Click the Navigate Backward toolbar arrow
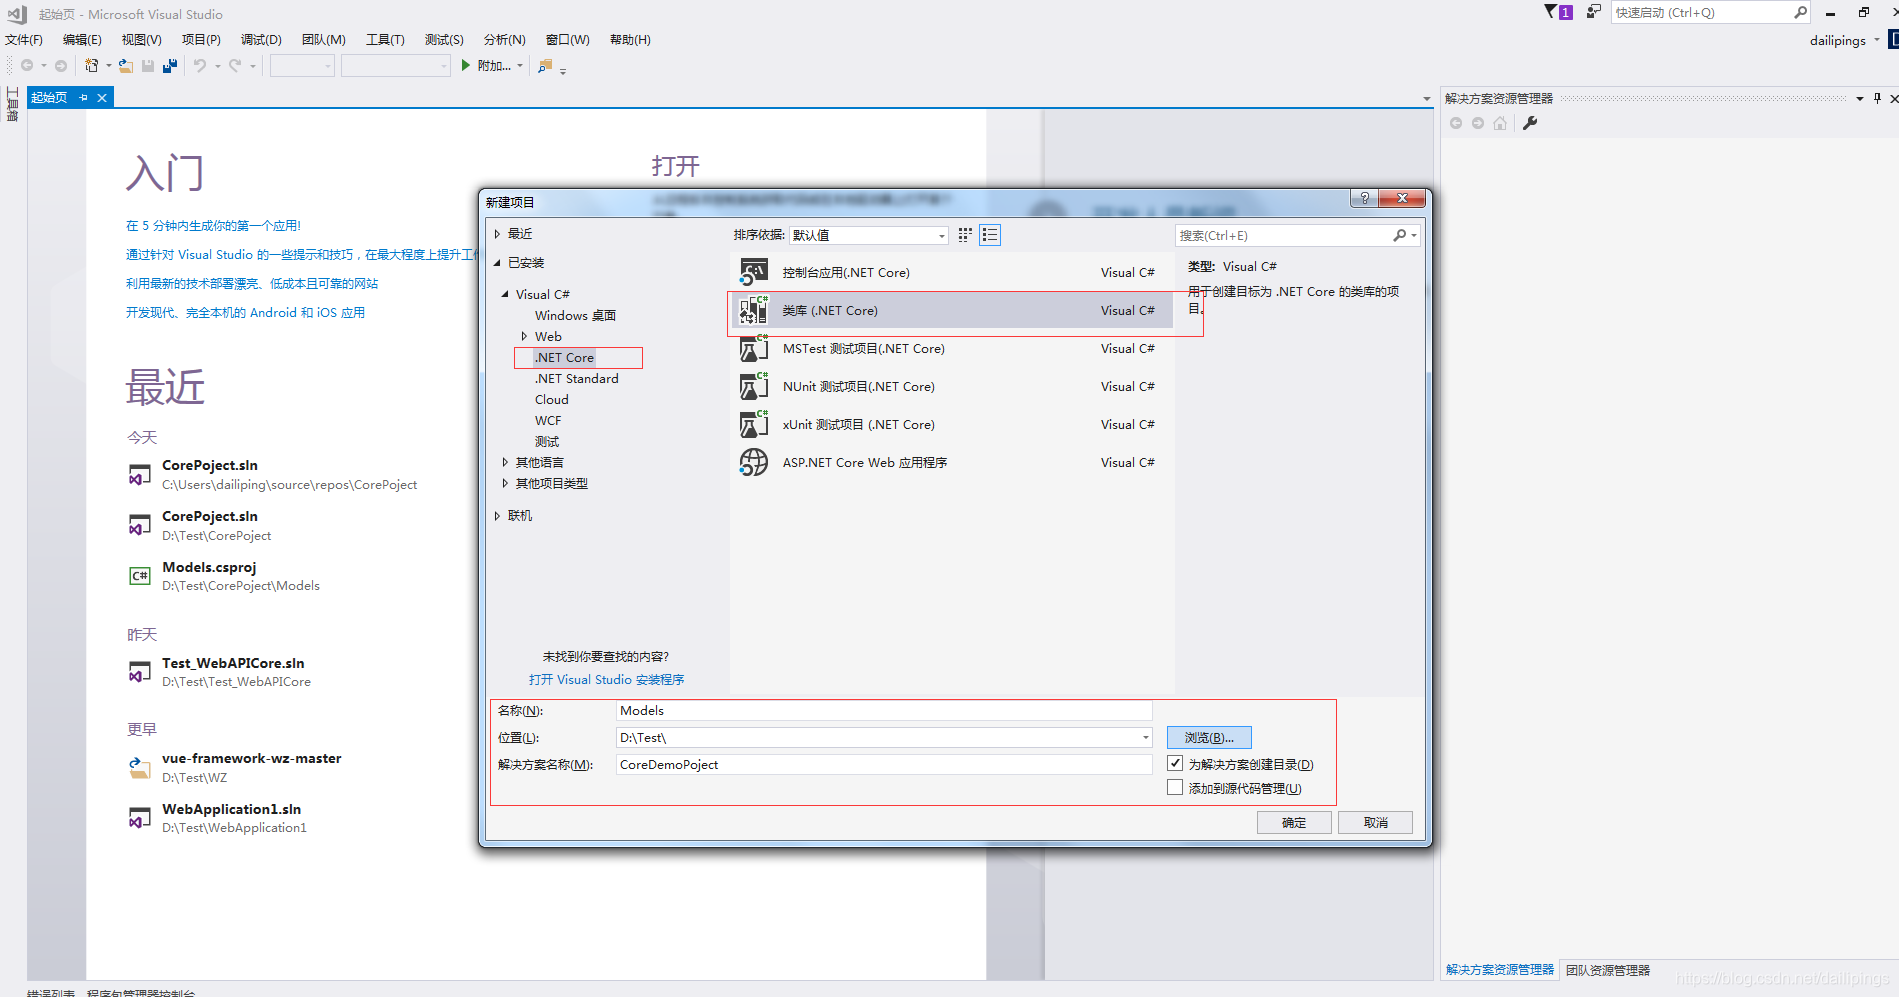1899x997 pixels. pos(27,66)
